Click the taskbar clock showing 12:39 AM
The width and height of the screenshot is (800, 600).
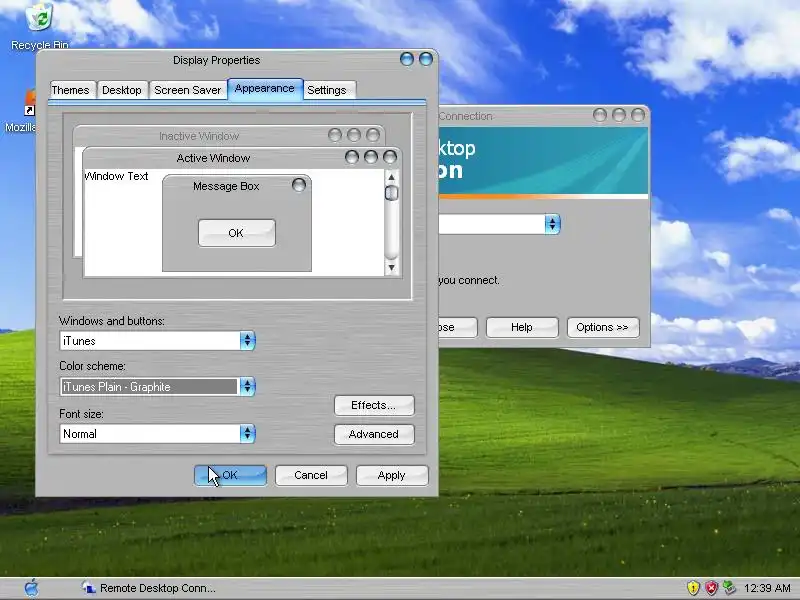pos(767,588)
